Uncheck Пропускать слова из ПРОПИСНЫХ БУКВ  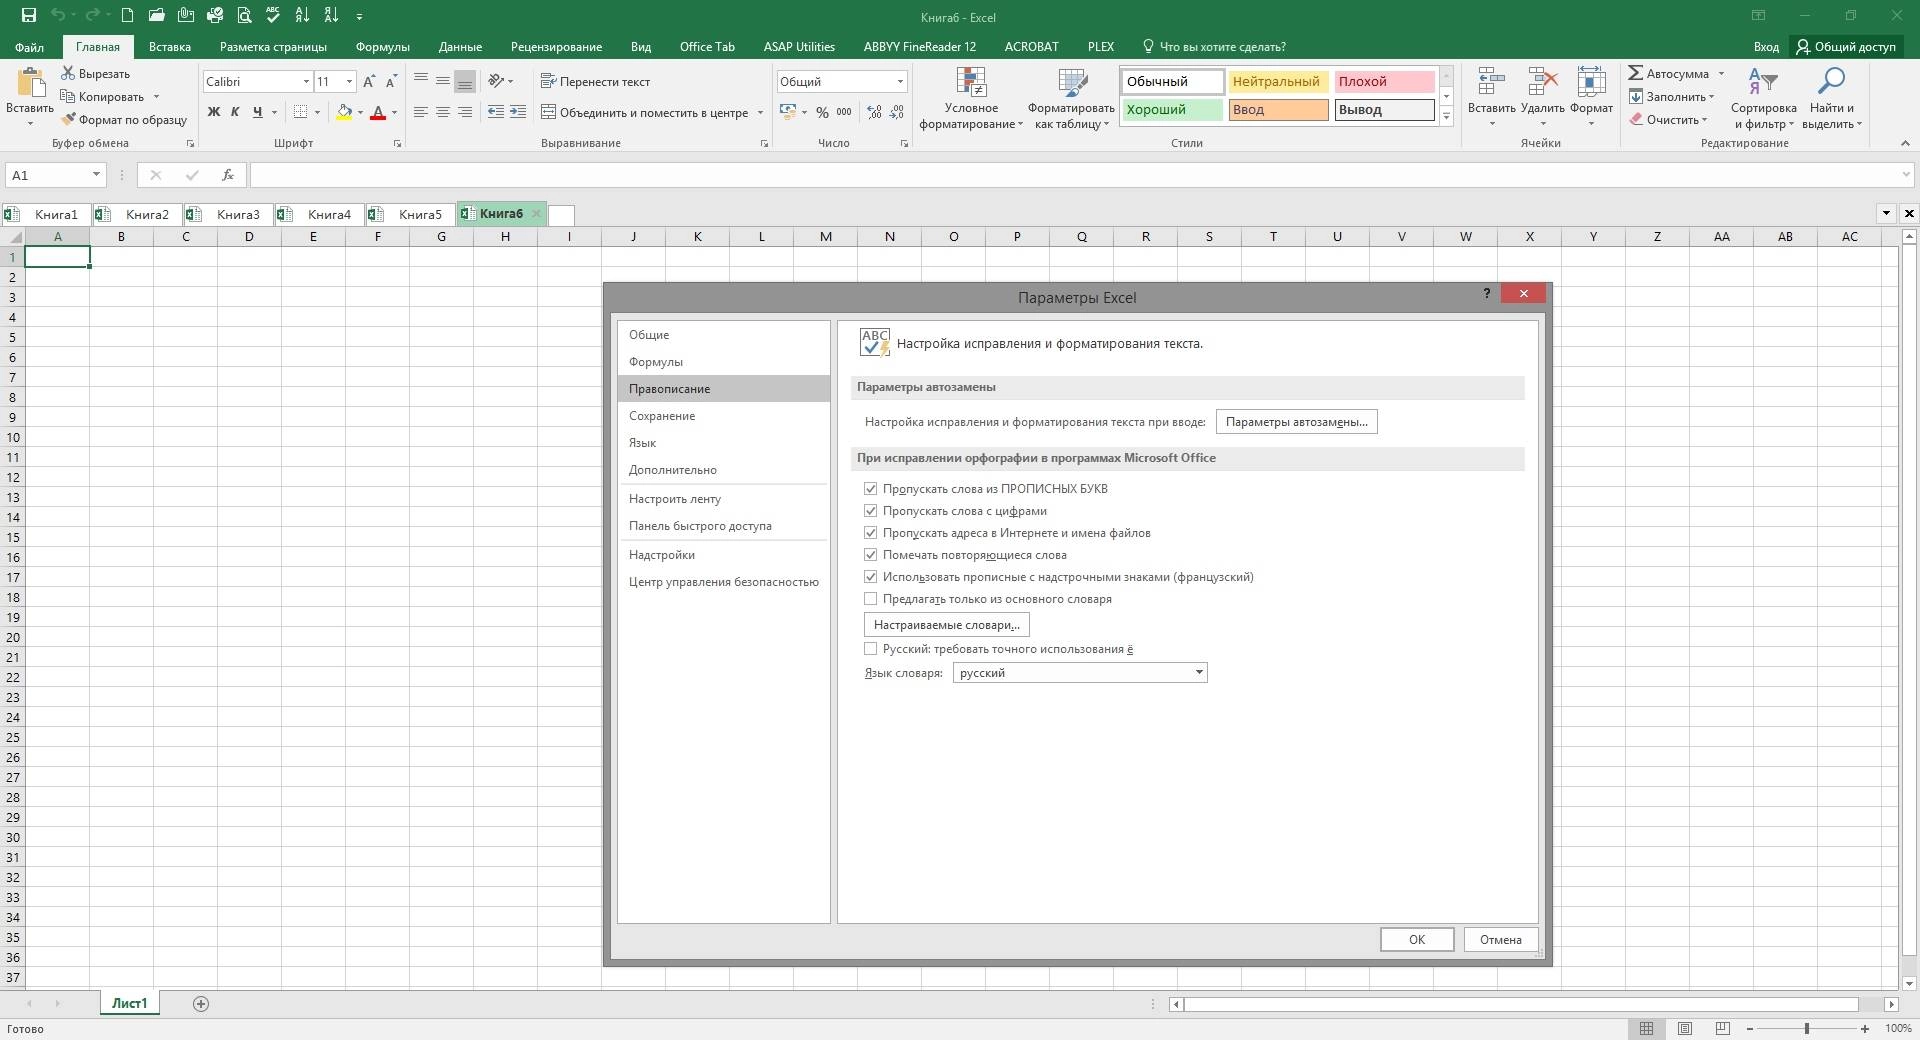coord(870,489)
